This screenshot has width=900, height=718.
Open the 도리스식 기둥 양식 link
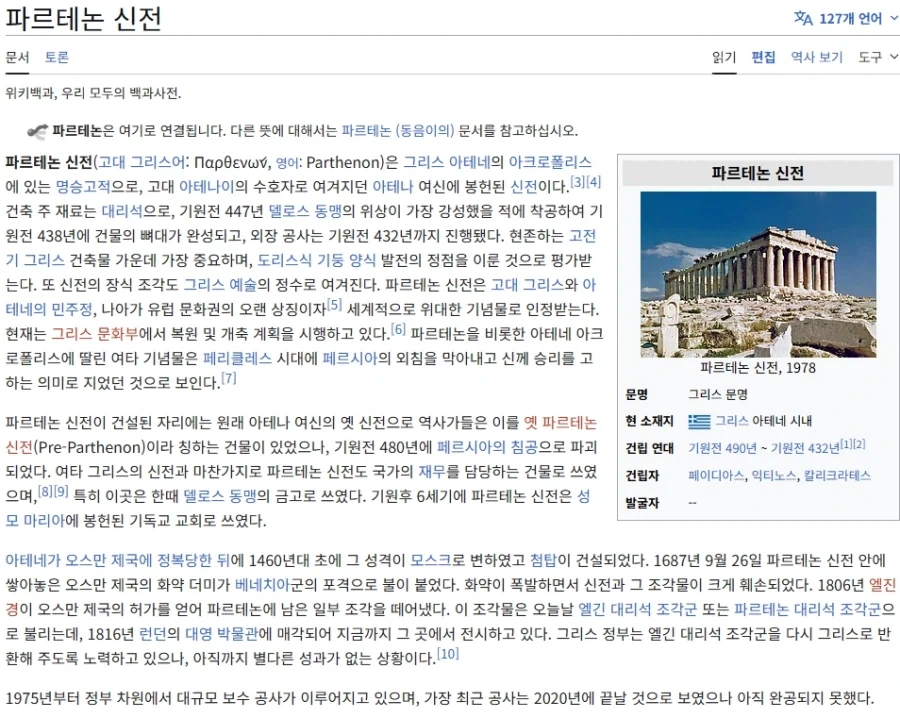tap(316, 260)
